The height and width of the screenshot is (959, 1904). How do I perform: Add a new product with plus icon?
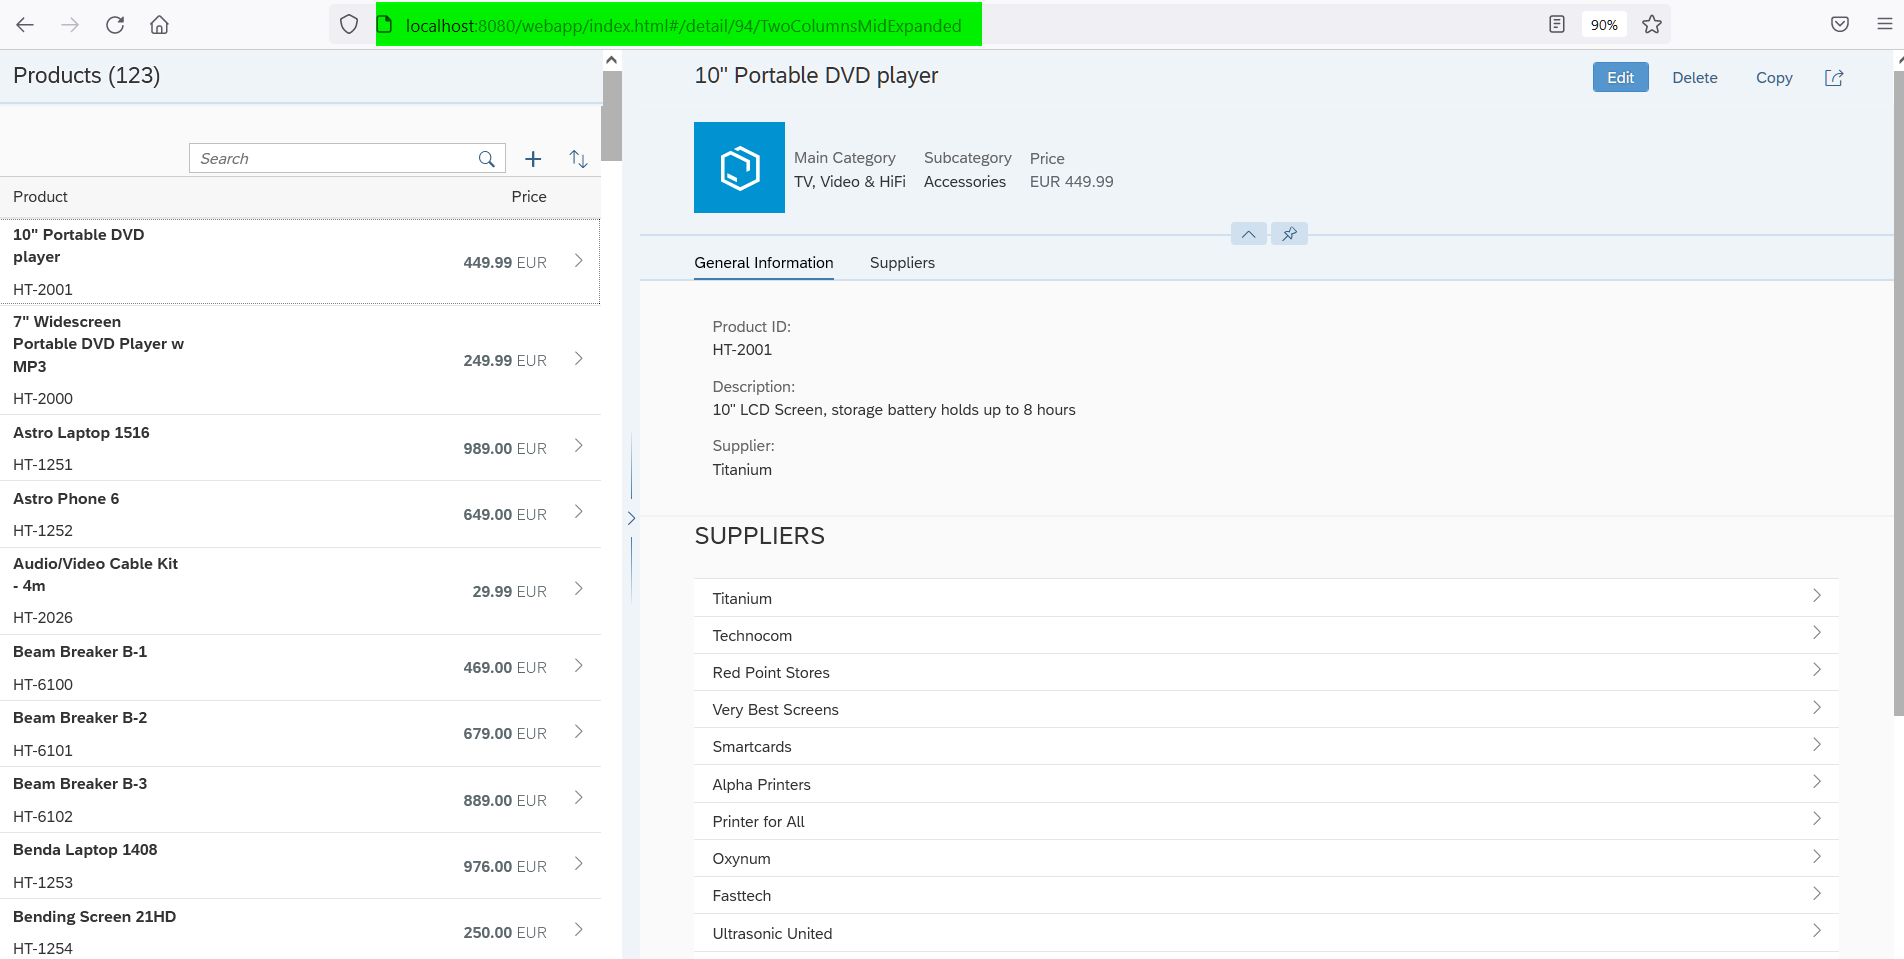[x=533, y=159]
